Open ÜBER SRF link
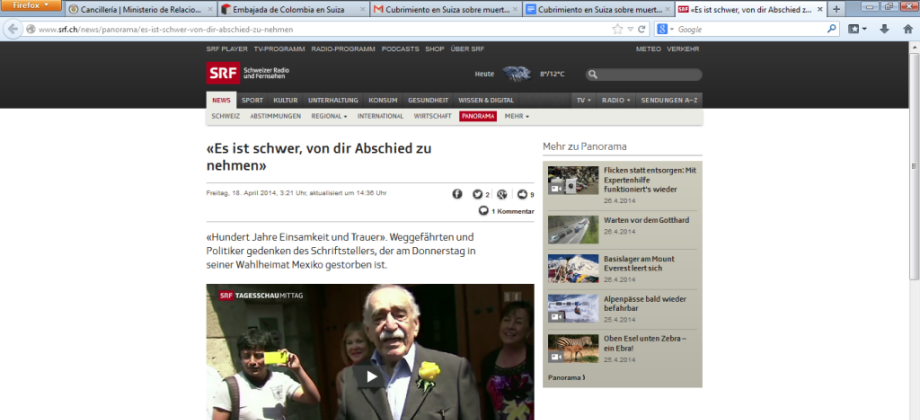 (467, 49)
